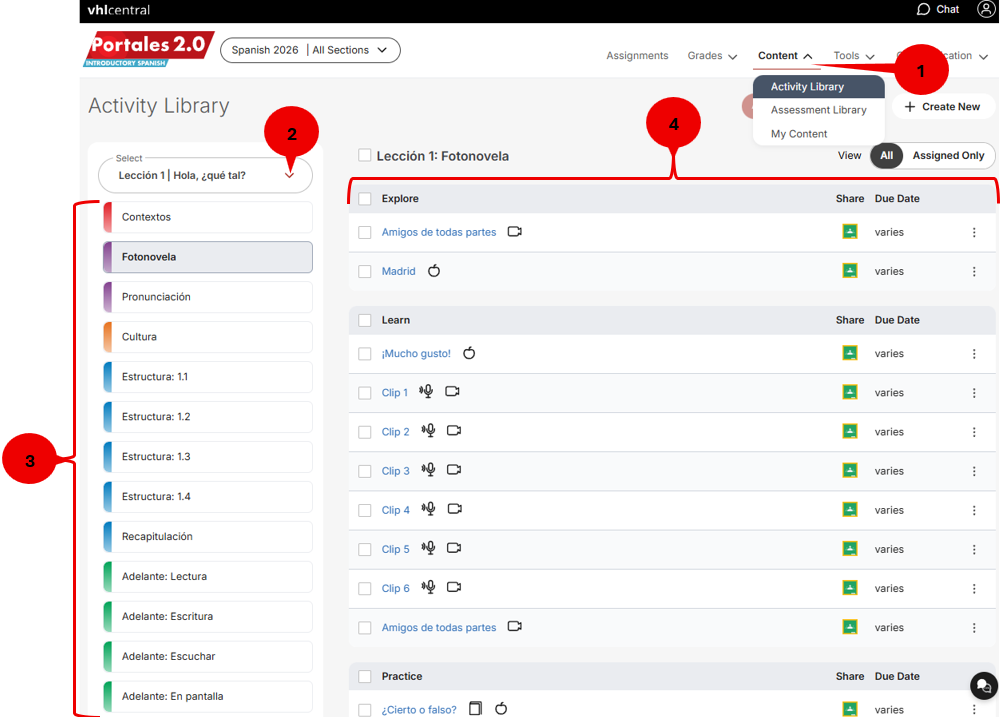The height and width of the screenshot is (717, 1002).
Task: Open the Clip 6 activity link
Action: tap(396, 589)
